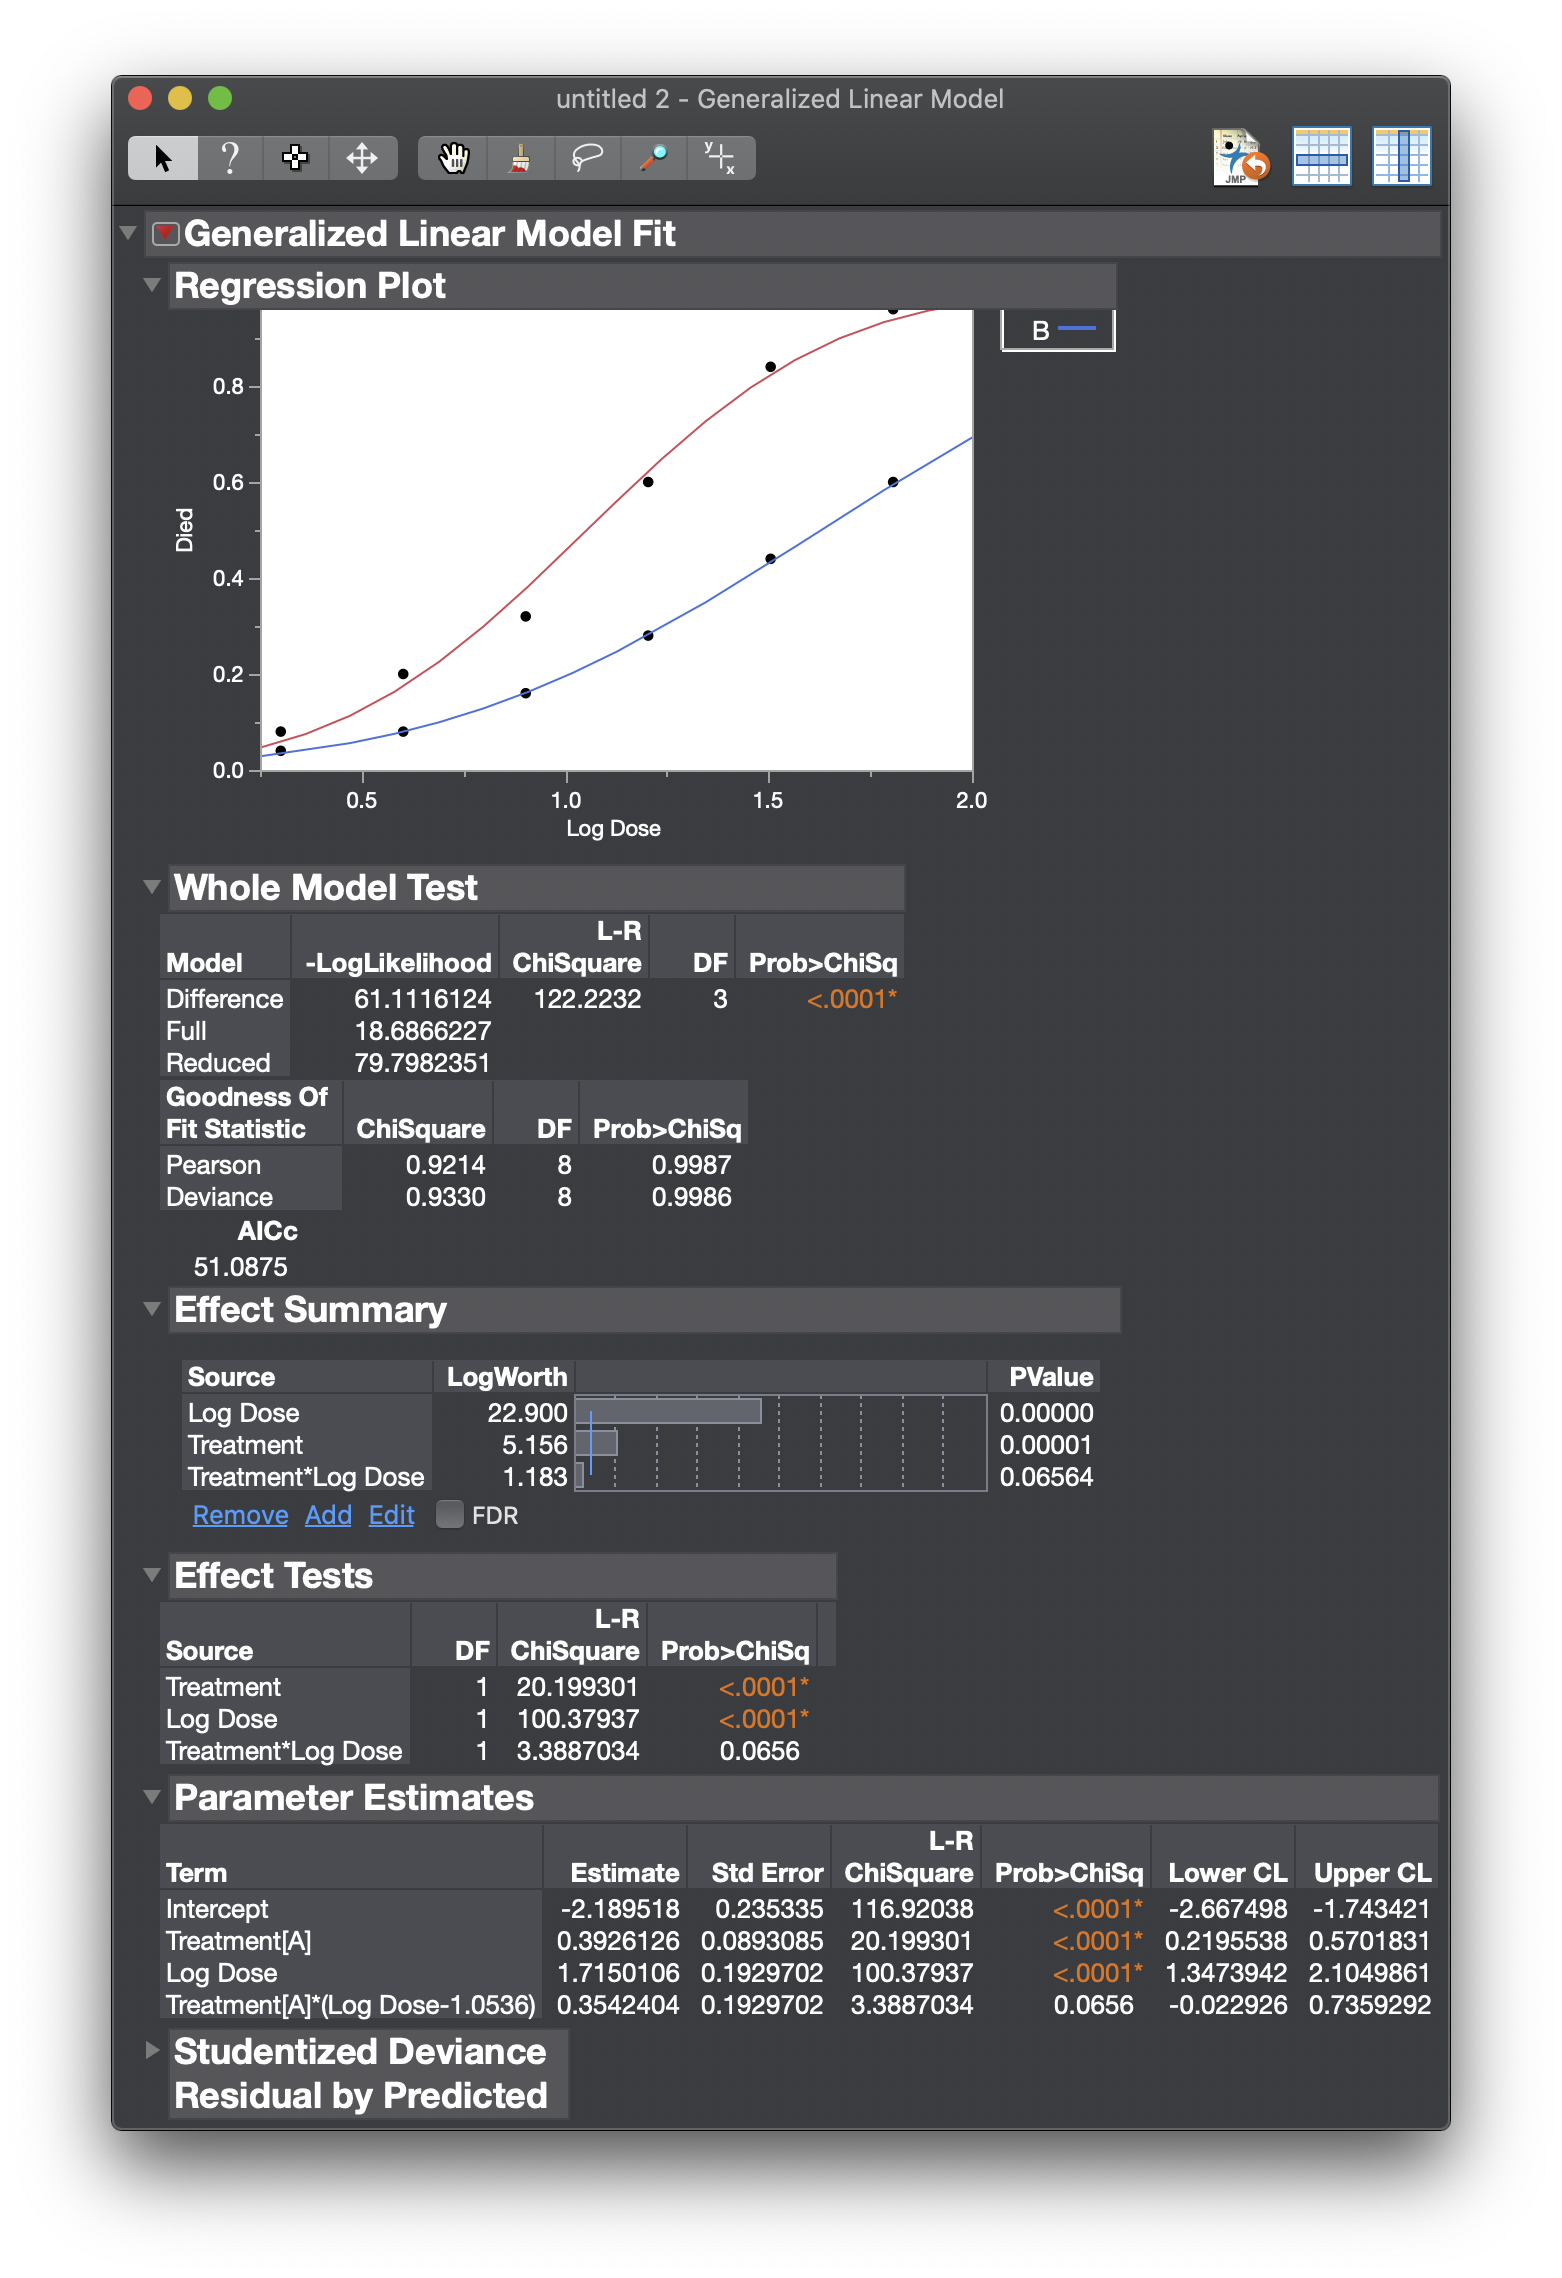Click the Add link in Effect Summary
The height and width of the screenshot is (2278, 1562).
tap(328, 1515)
